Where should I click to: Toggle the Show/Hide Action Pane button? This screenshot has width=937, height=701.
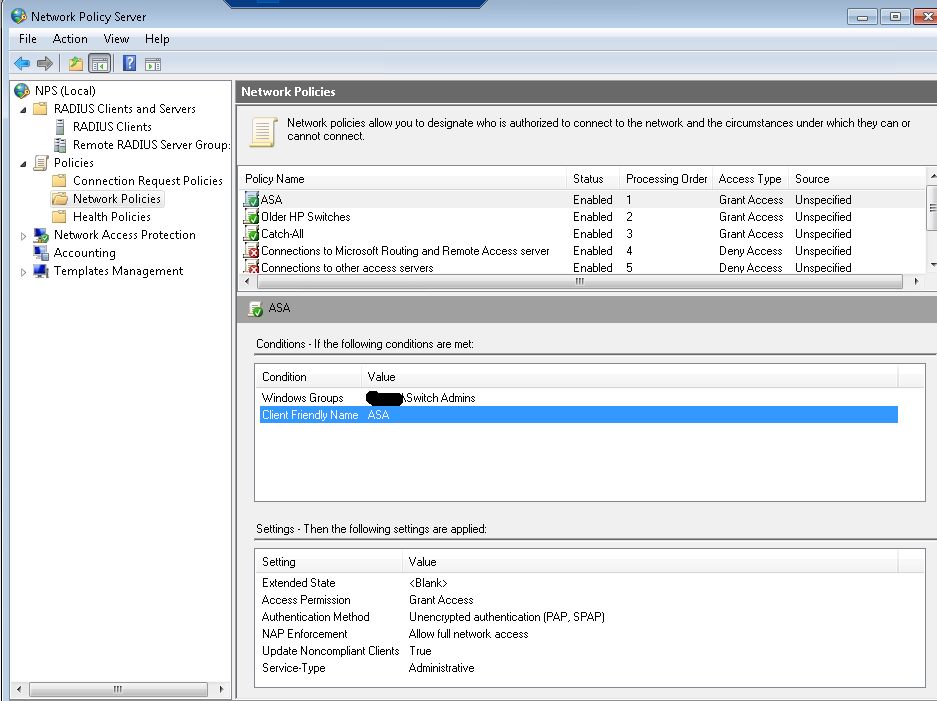153,63
